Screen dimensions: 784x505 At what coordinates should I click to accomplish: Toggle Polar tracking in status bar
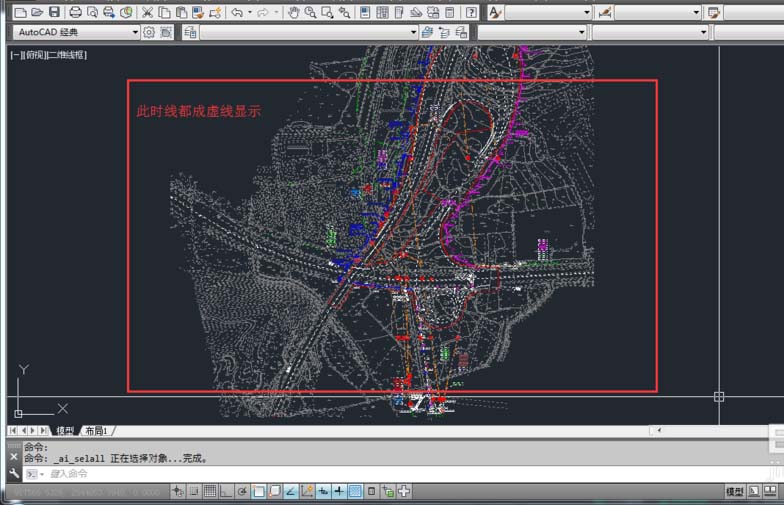coord(242,491)
